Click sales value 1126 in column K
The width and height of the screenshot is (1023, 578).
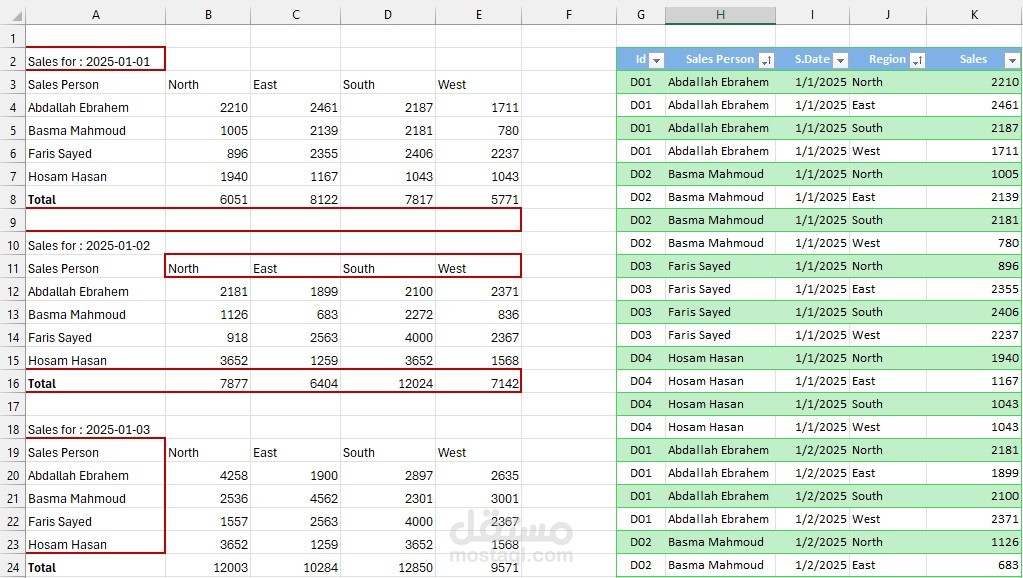point(1005,542)
